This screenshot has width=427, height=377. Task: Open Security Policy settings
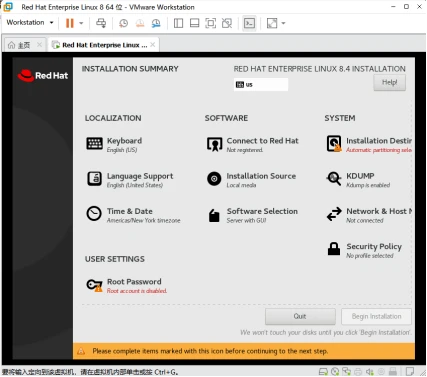(364, 250)
